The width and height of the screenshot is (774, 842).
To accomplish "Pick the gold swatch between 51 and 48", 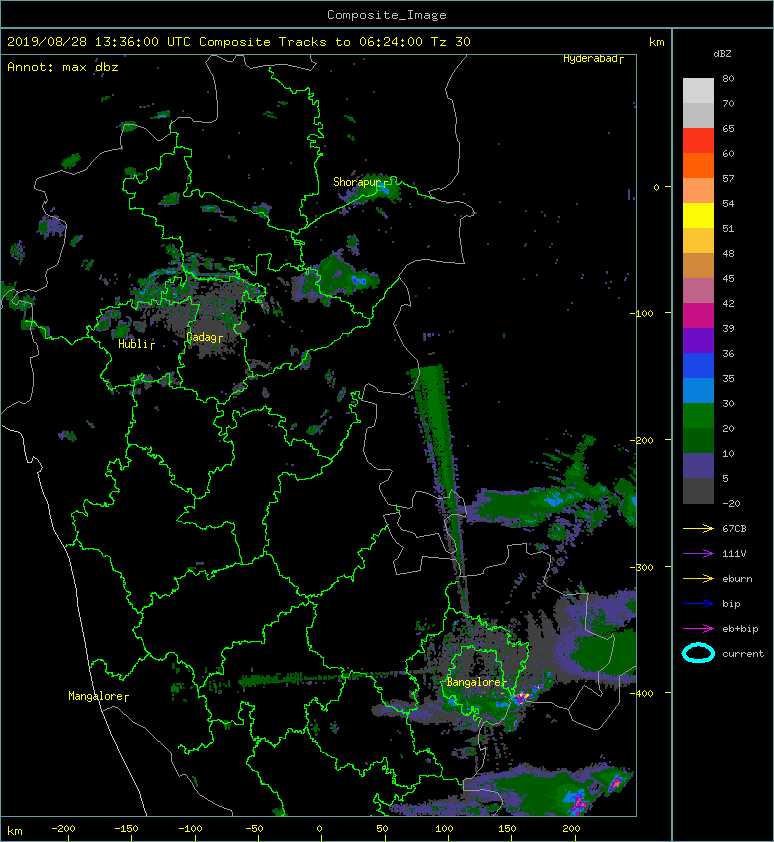I will pos(698,241).
